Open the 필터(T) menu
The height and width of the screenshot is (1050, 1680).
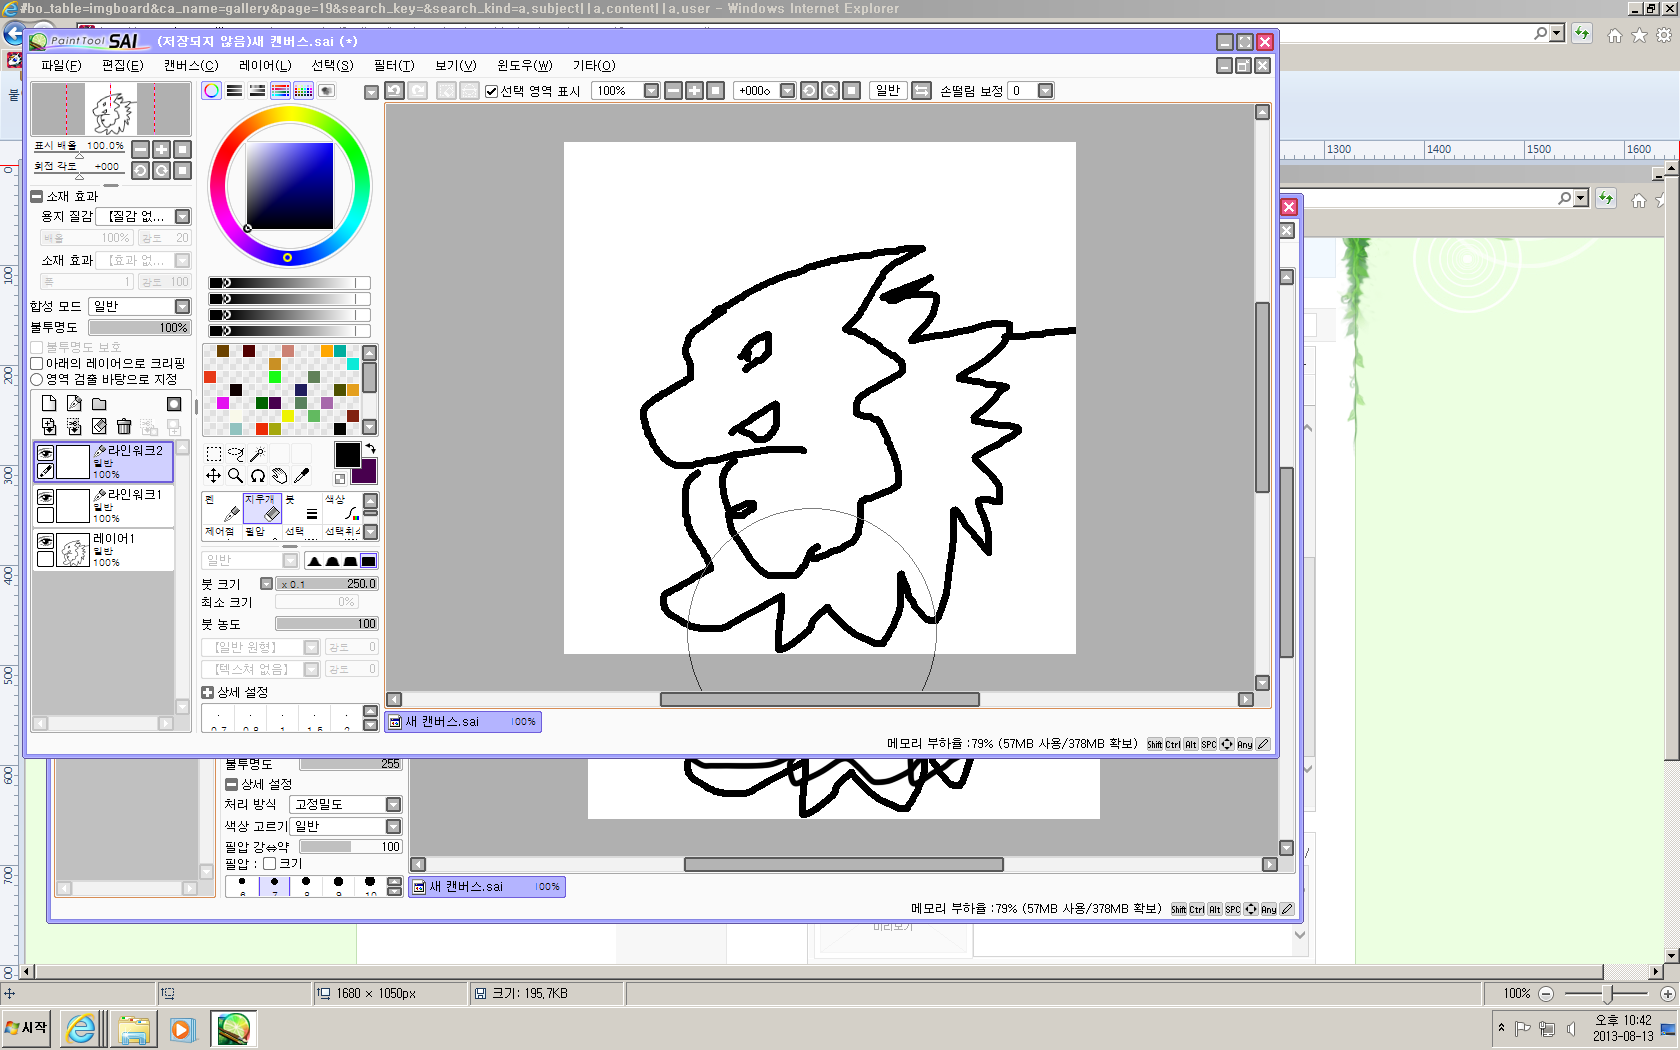point(393,65)
